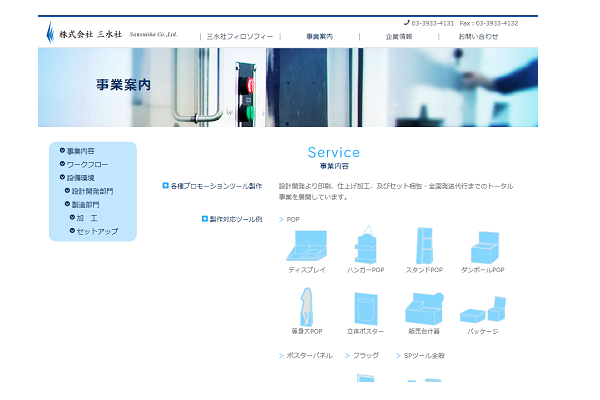Image resolution: width=600 pixels, height=400 pixels.
Task: Expand 事業内容 in the sidebar
Action: coord(80,150)
